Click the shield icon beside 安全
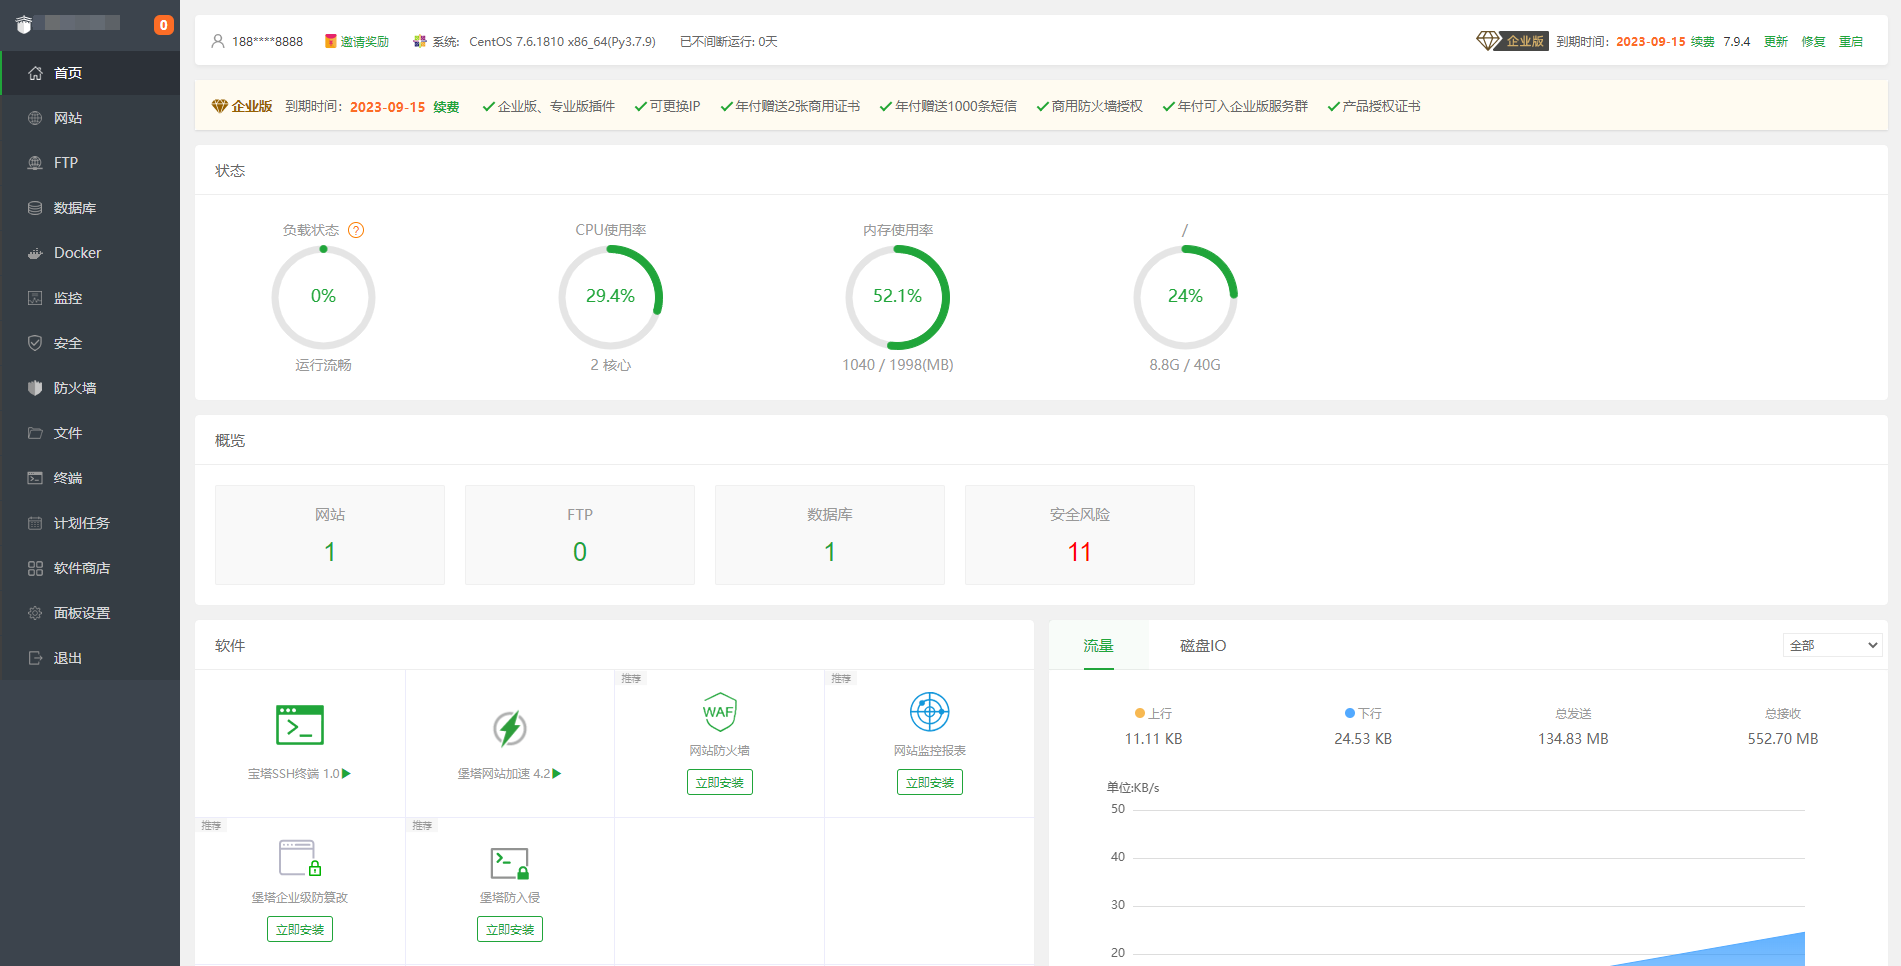Viewport: 1901px width, 966px height. pos(35,343)
